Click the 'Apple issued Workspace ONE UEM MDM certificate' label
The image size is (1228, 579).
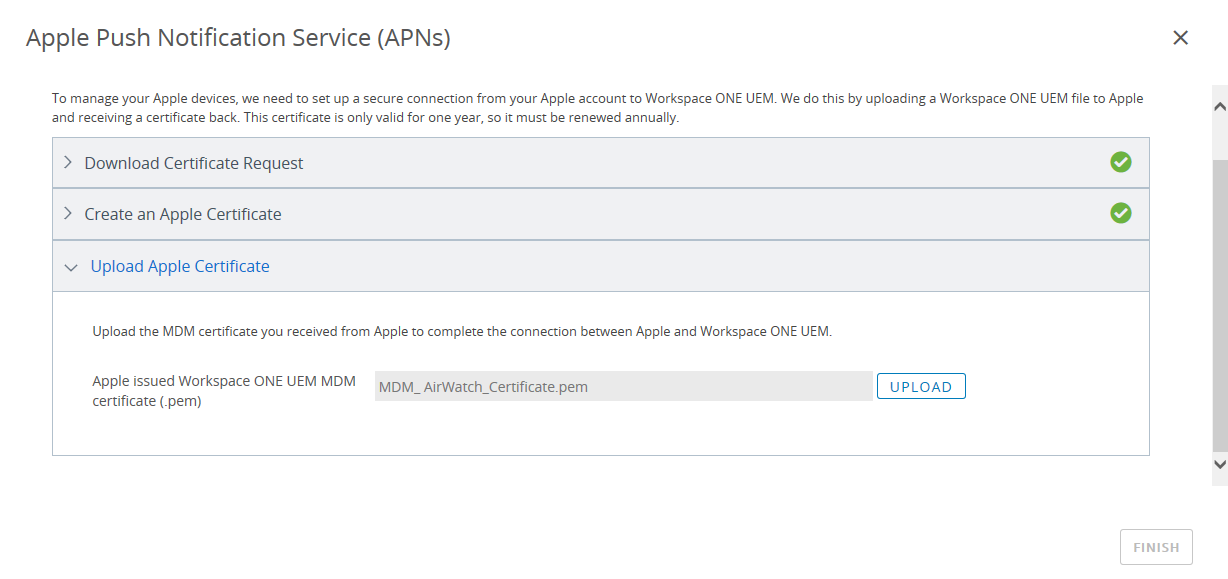click(224, 391)
